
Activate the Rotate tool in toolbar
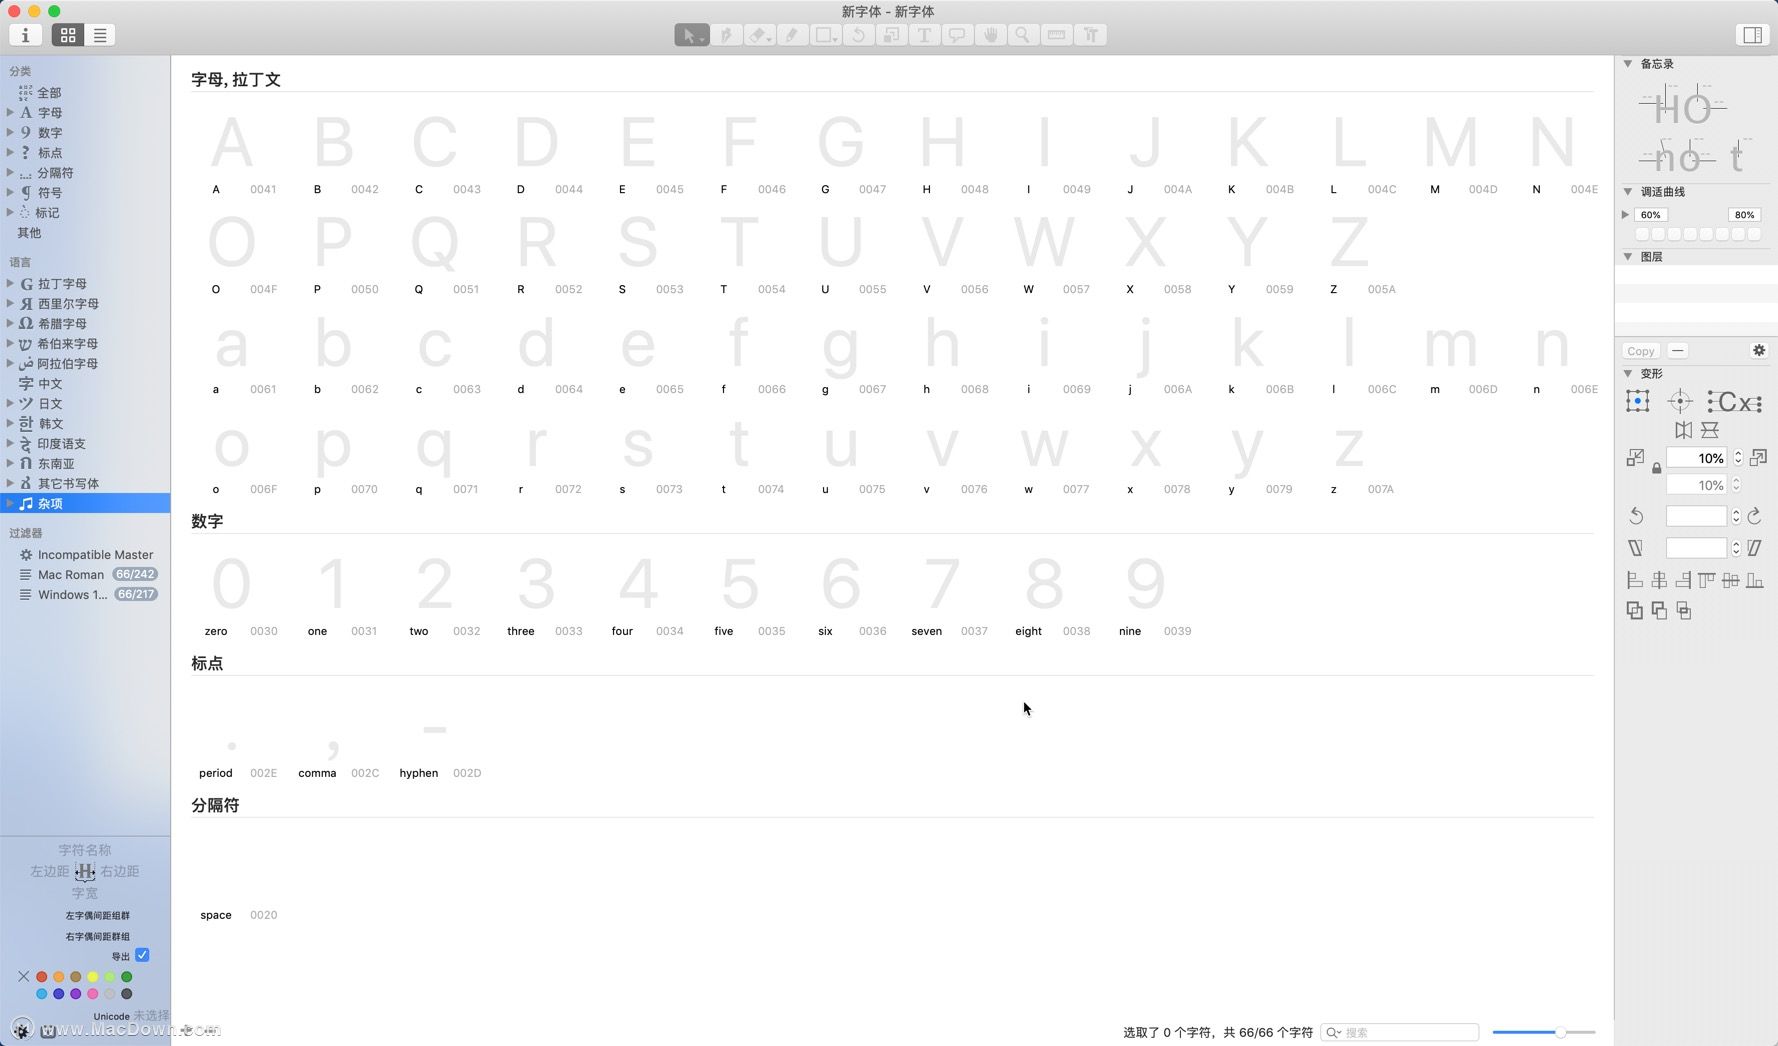pos(858,35)
